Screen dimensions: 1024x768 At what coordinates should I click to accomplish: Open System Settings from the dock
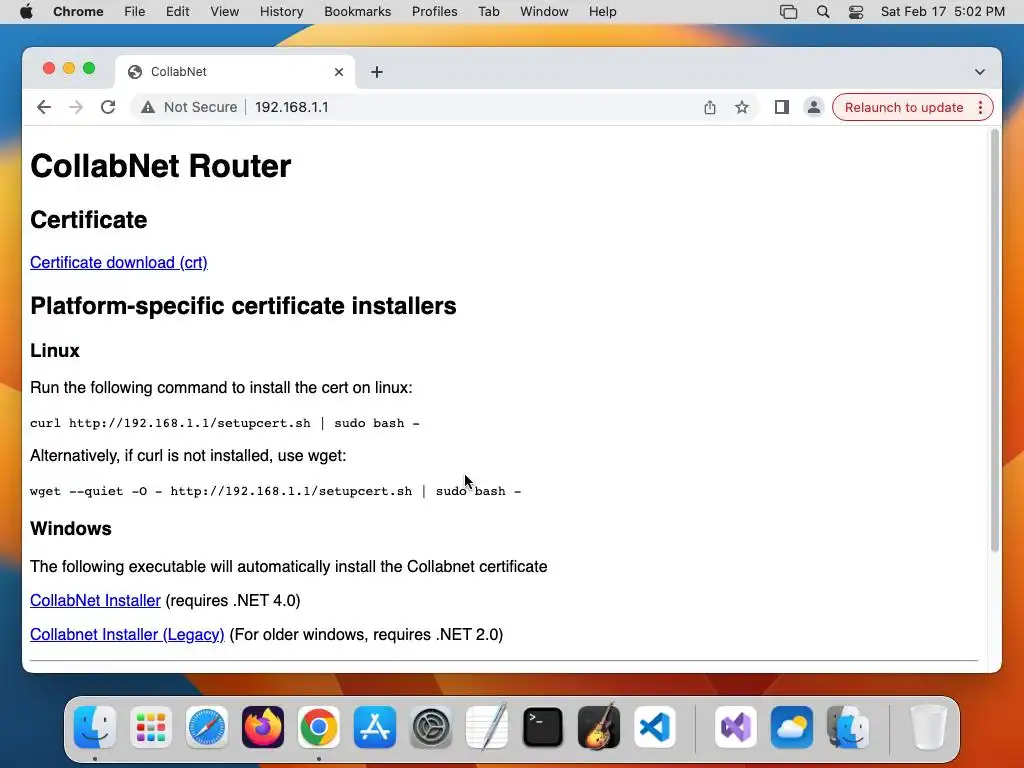click(431, 727)
